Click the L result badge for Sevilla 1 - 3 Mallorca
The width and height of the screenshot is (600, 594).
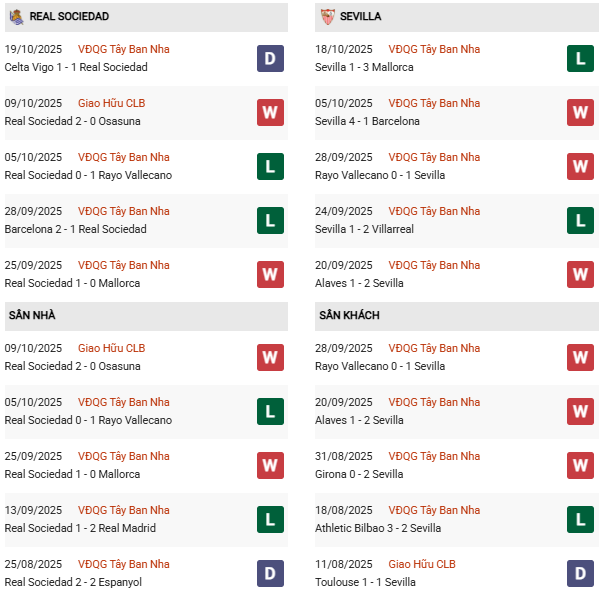pos(581,58)
